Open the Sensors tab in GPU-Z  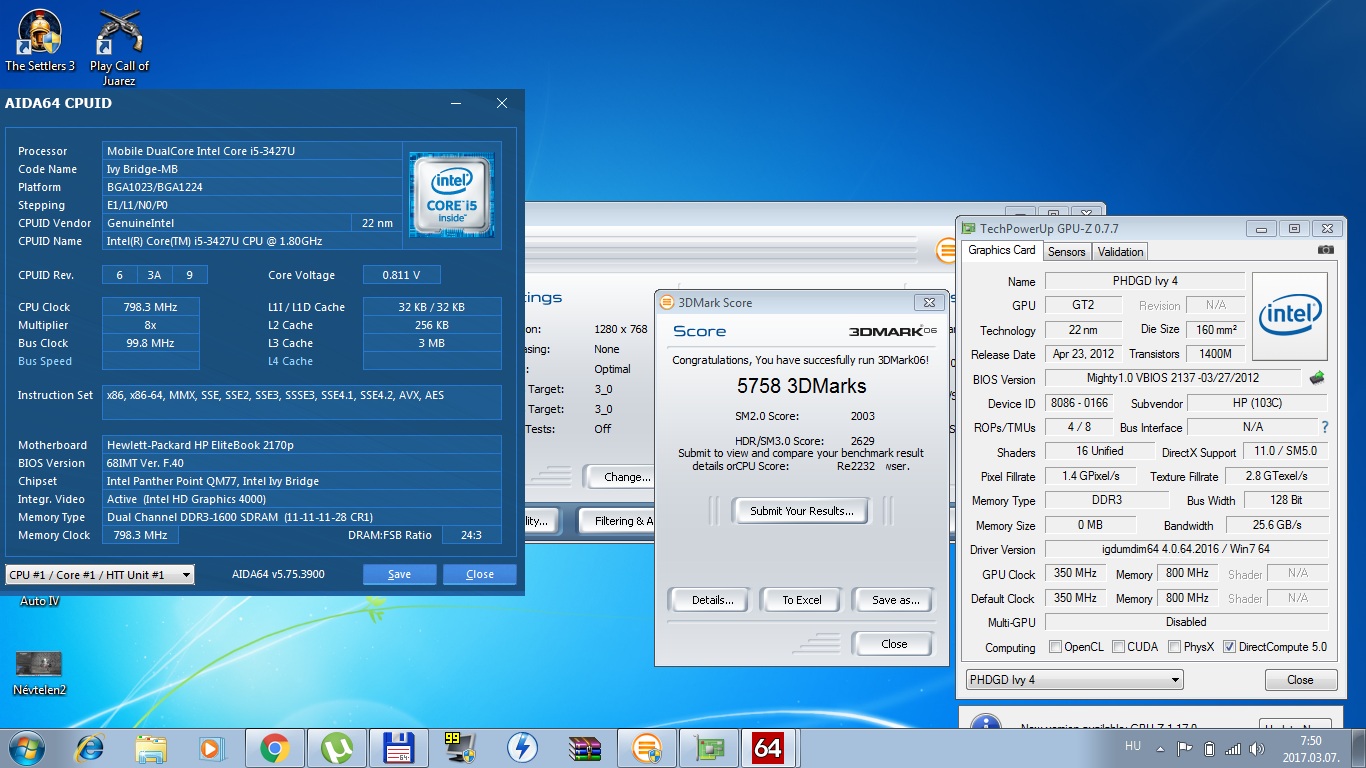point(1067,252)
